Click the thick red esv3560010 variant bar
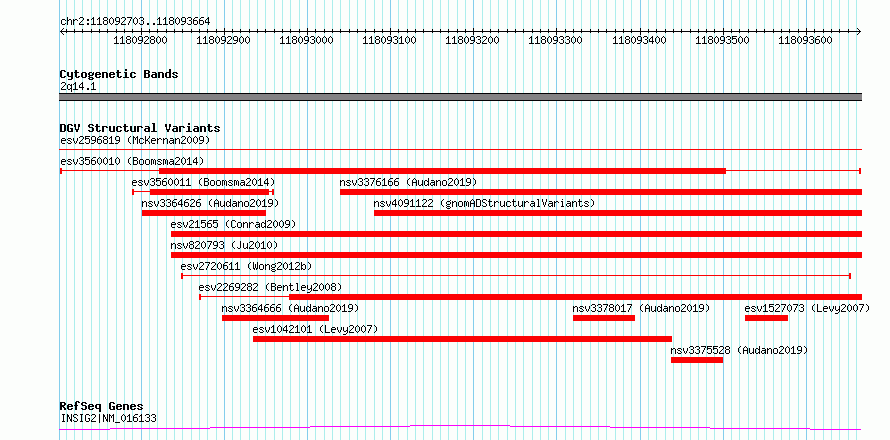This screenshot has height=440, width=890. pyautogui.click(x=442, y=171)
